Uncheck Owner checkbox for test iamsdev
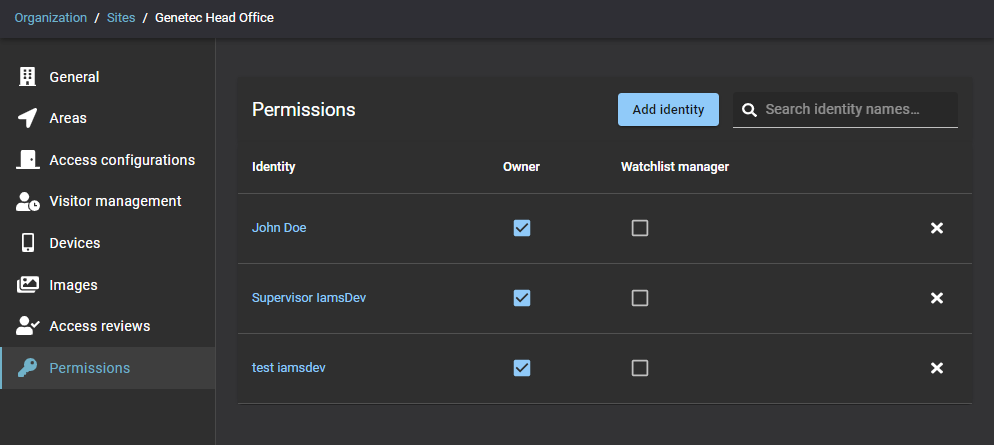 point(521,368)
